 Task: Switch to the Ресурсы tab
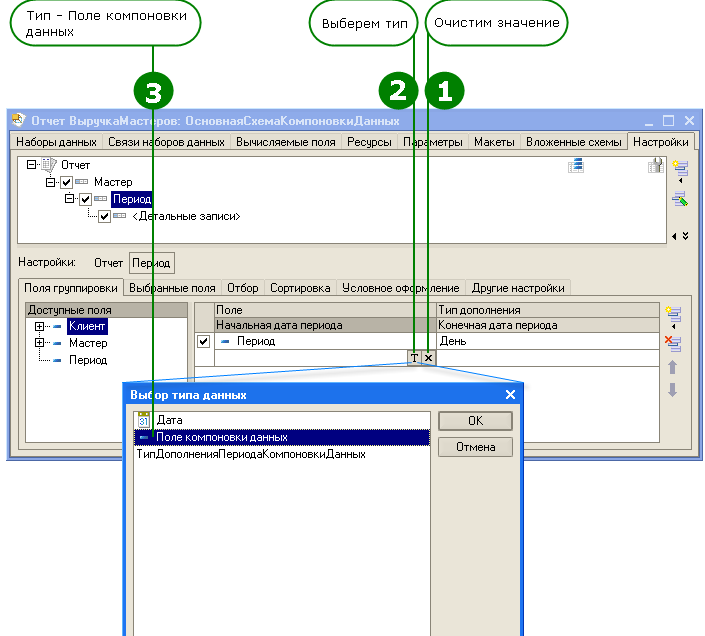pyautogui.click(x=369, y=142)
